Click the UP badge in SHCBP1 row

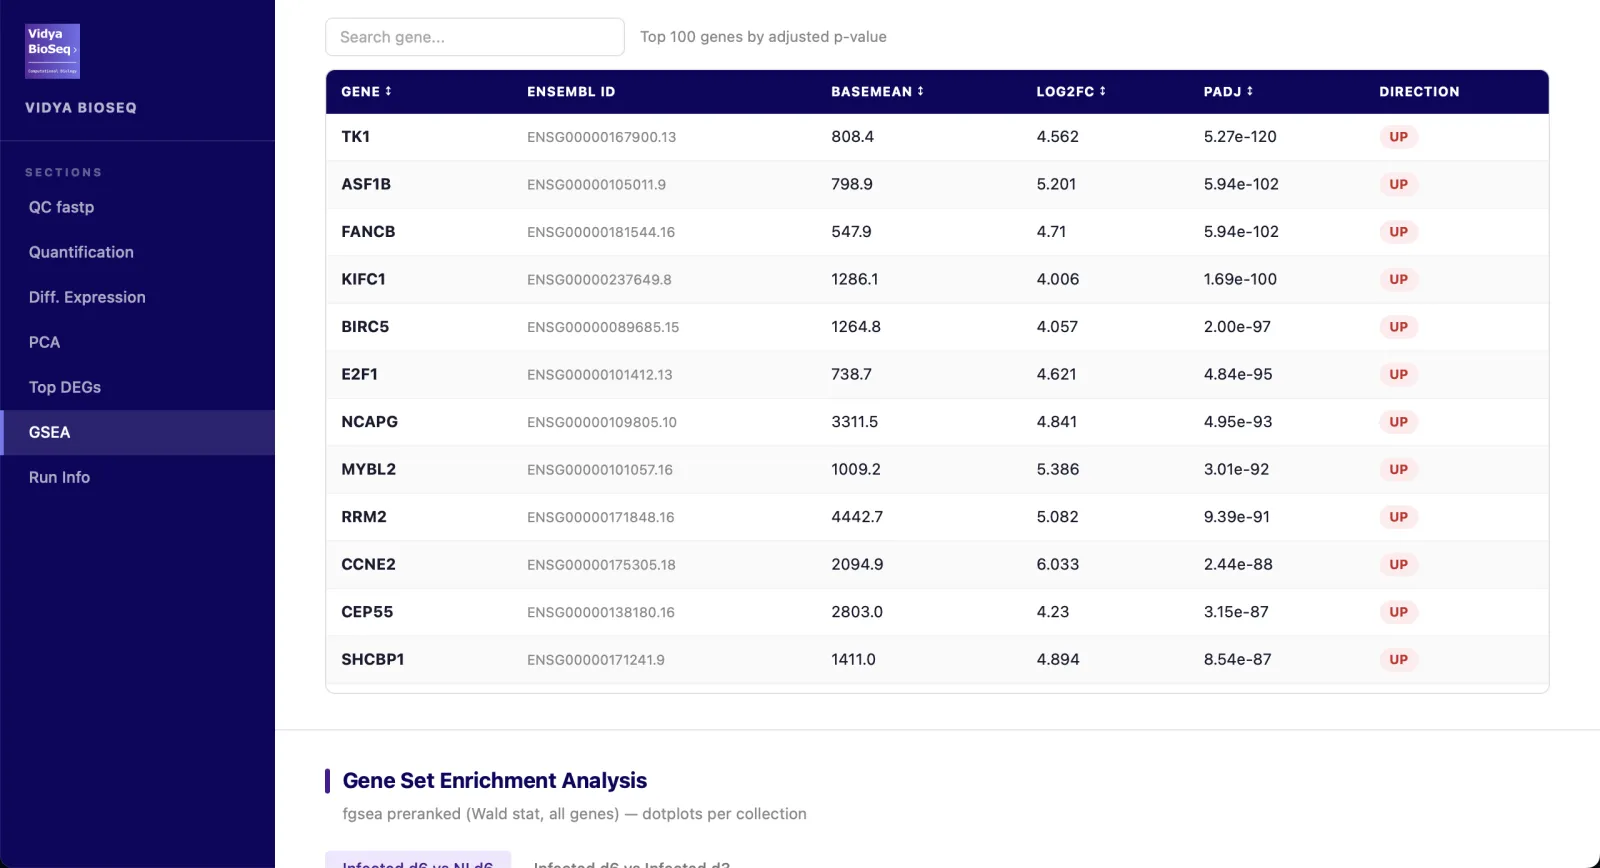coord(1398,659)
